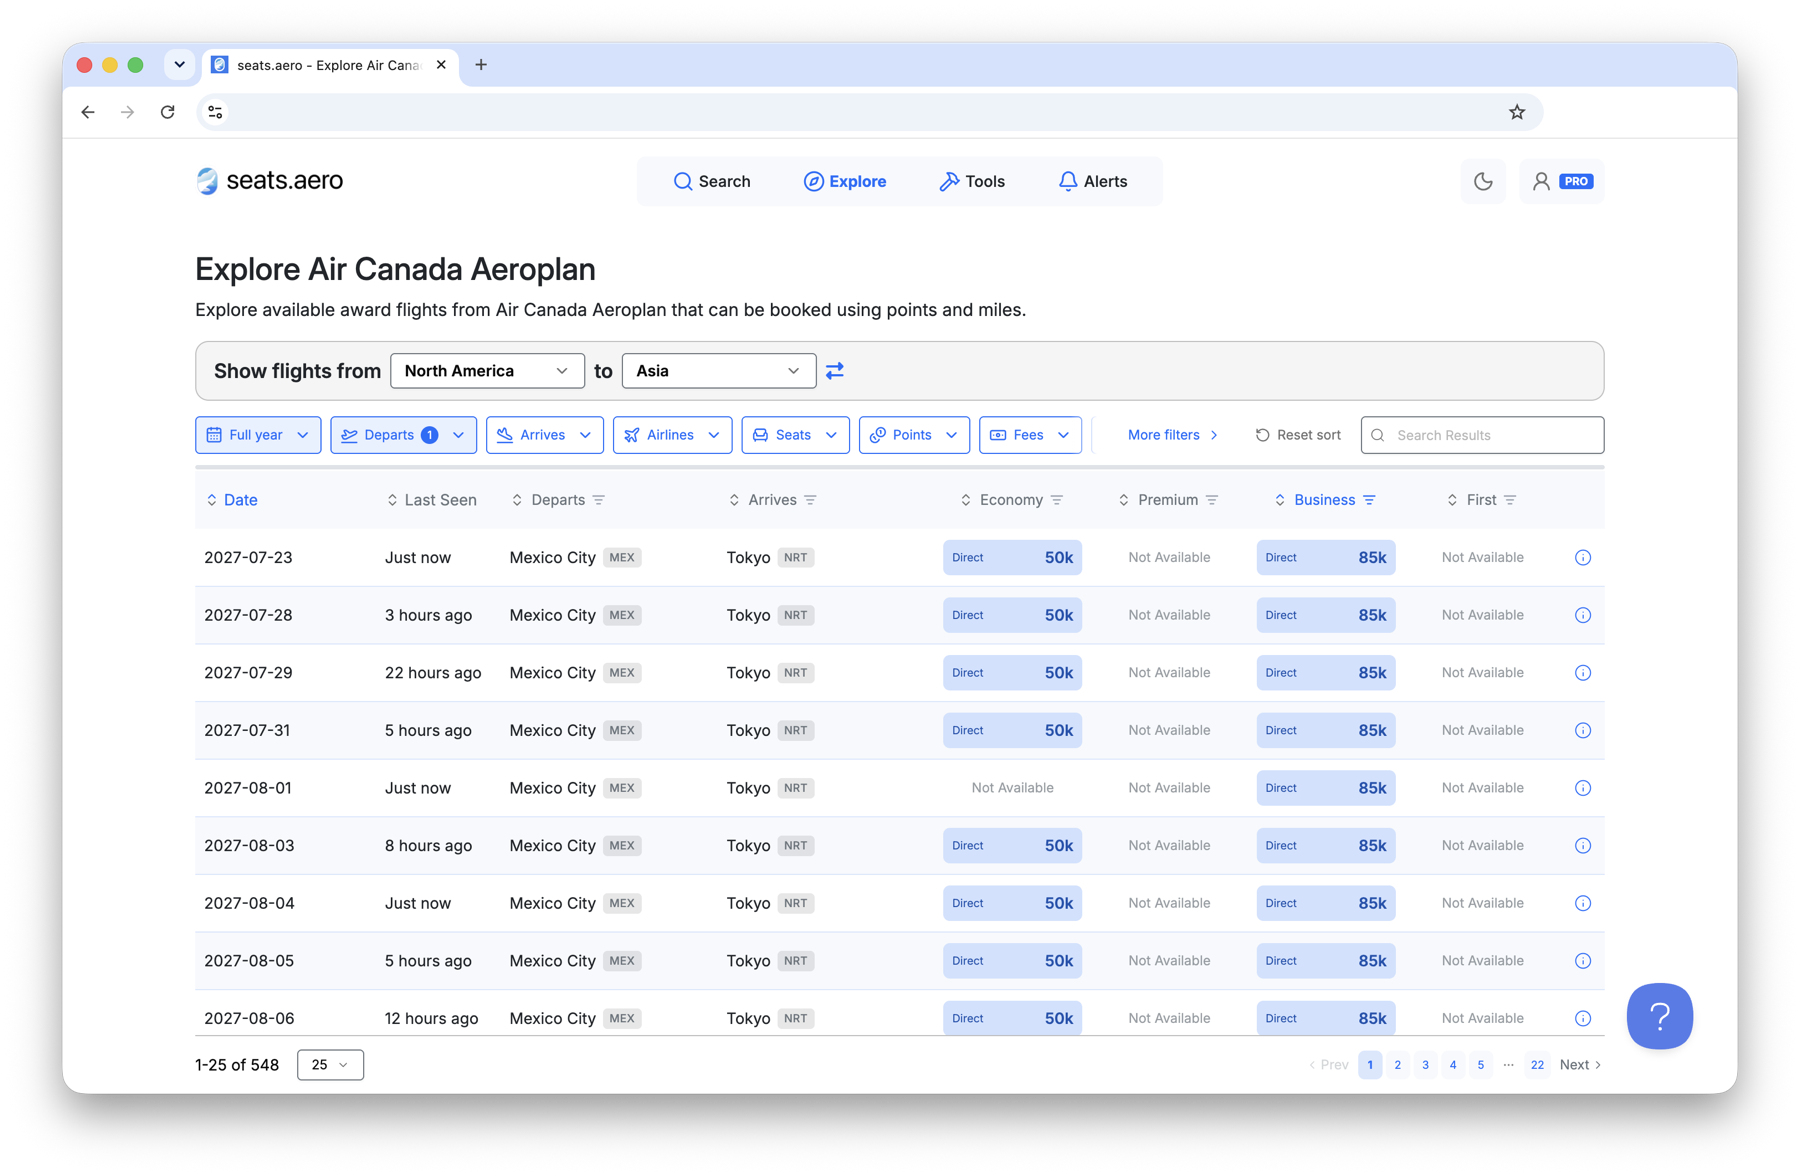Open the Tools tab
This screenshot has width=1800, height=1176.
pos(972,181)
